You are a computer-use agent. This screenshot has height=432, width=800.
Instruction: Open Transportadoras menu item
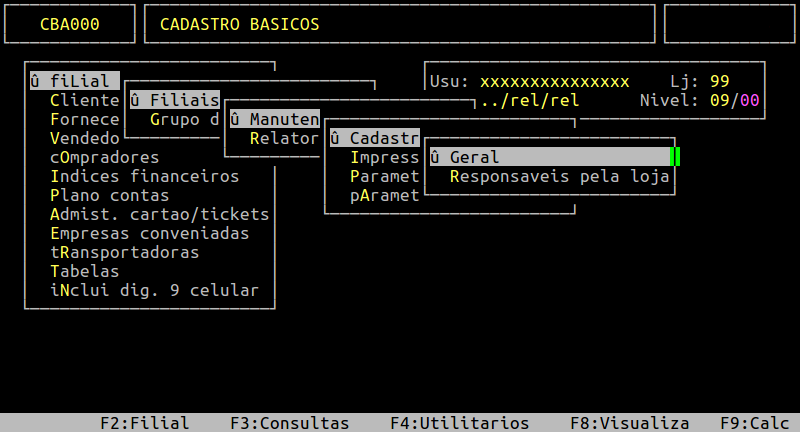click(x=124, y=252)
